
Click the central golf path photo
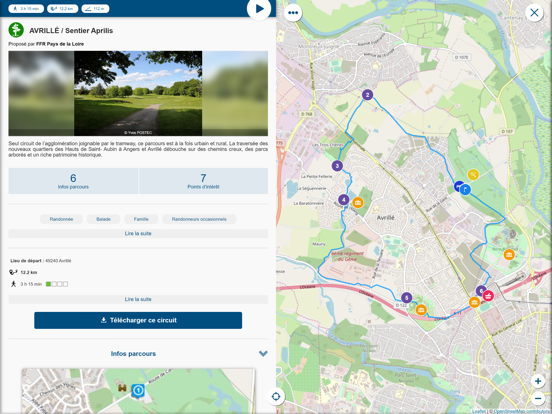point(138,93)
